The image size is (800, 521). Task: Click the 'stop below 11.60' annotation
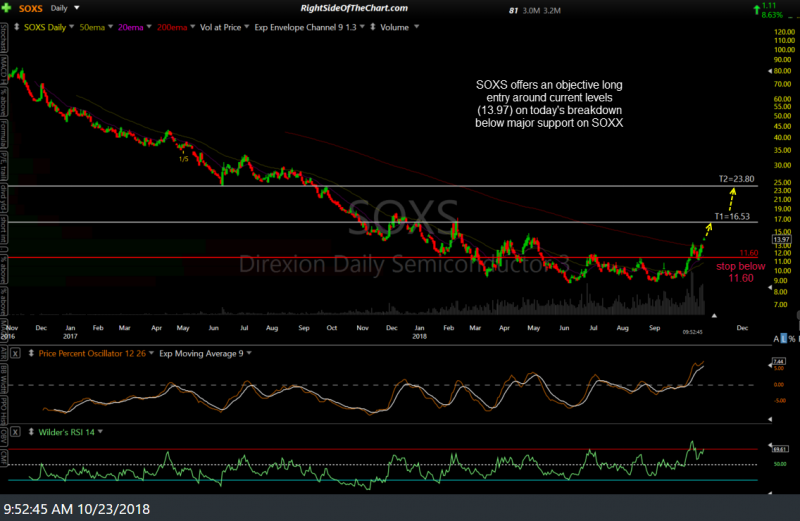pos(741,272)
